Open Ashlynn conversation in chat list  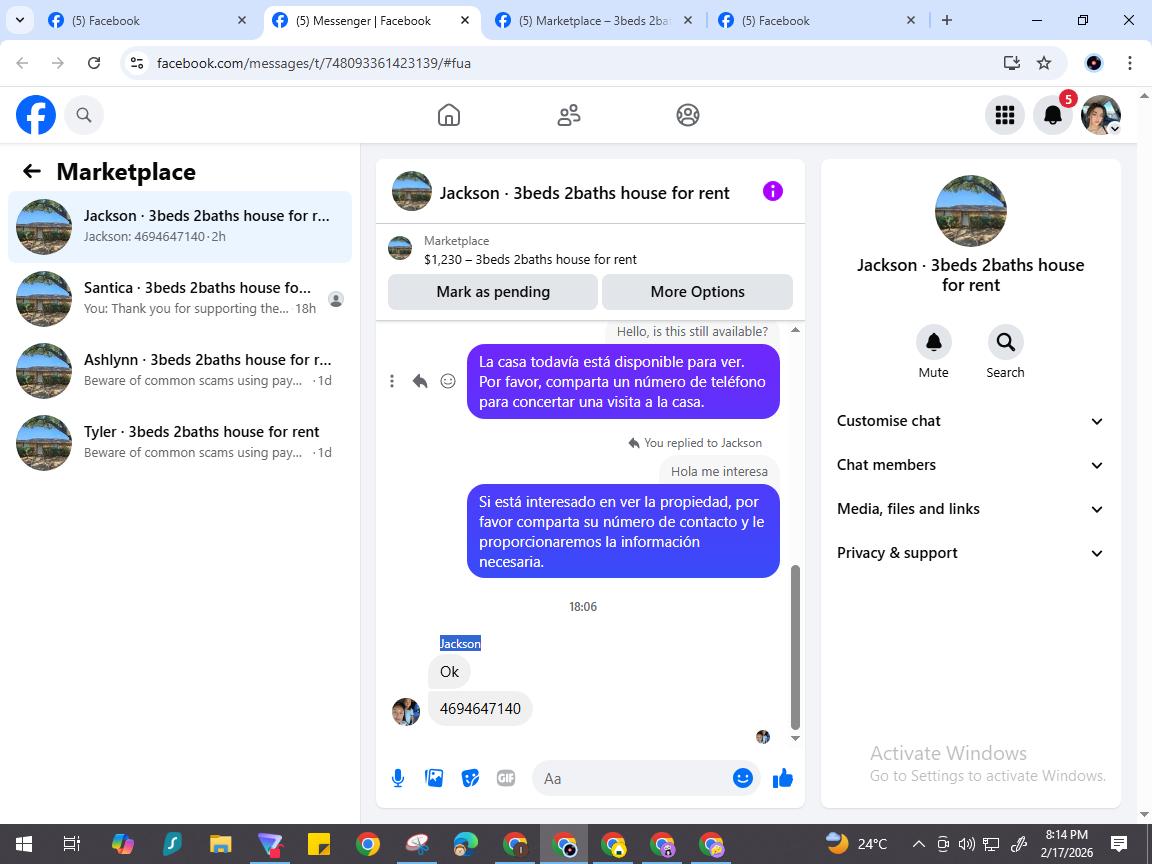click(x=180, y=370)
